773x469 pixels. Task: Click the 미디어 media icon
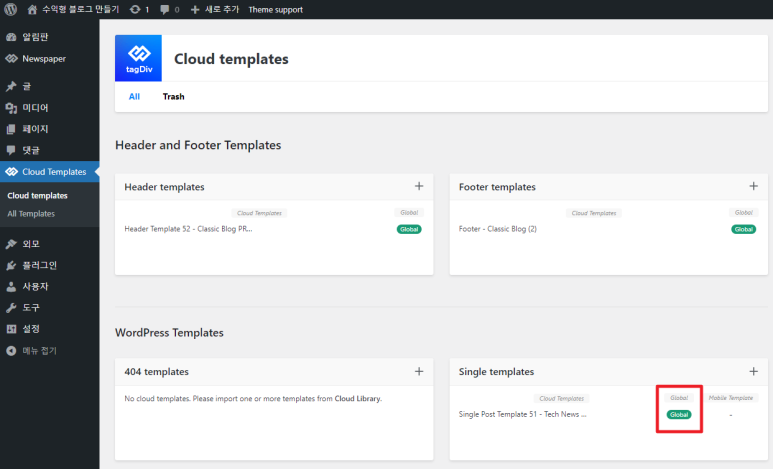11,108
